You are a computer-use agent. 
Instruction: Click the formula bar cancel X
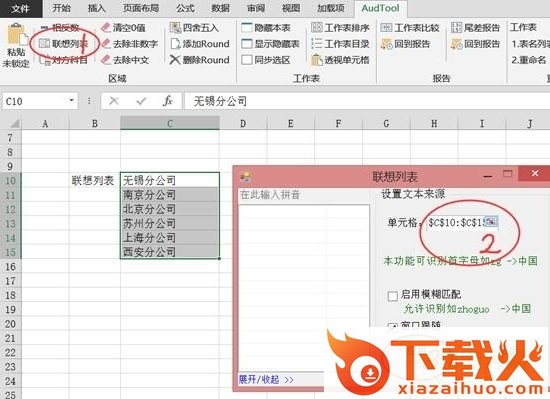[x=114, y=101]
